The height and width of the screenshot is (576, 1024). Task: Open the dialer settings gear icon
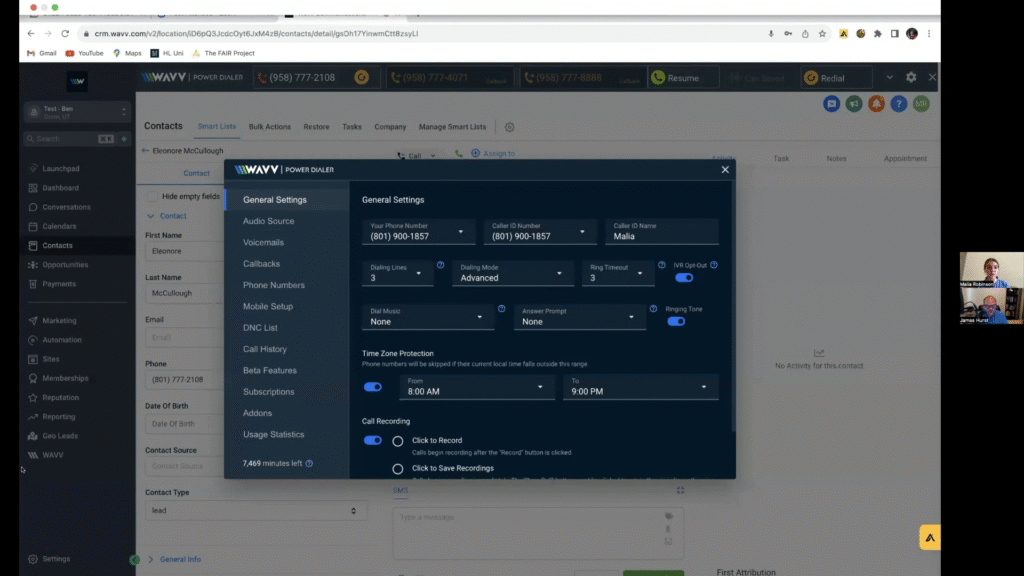(x=911, y=77)
